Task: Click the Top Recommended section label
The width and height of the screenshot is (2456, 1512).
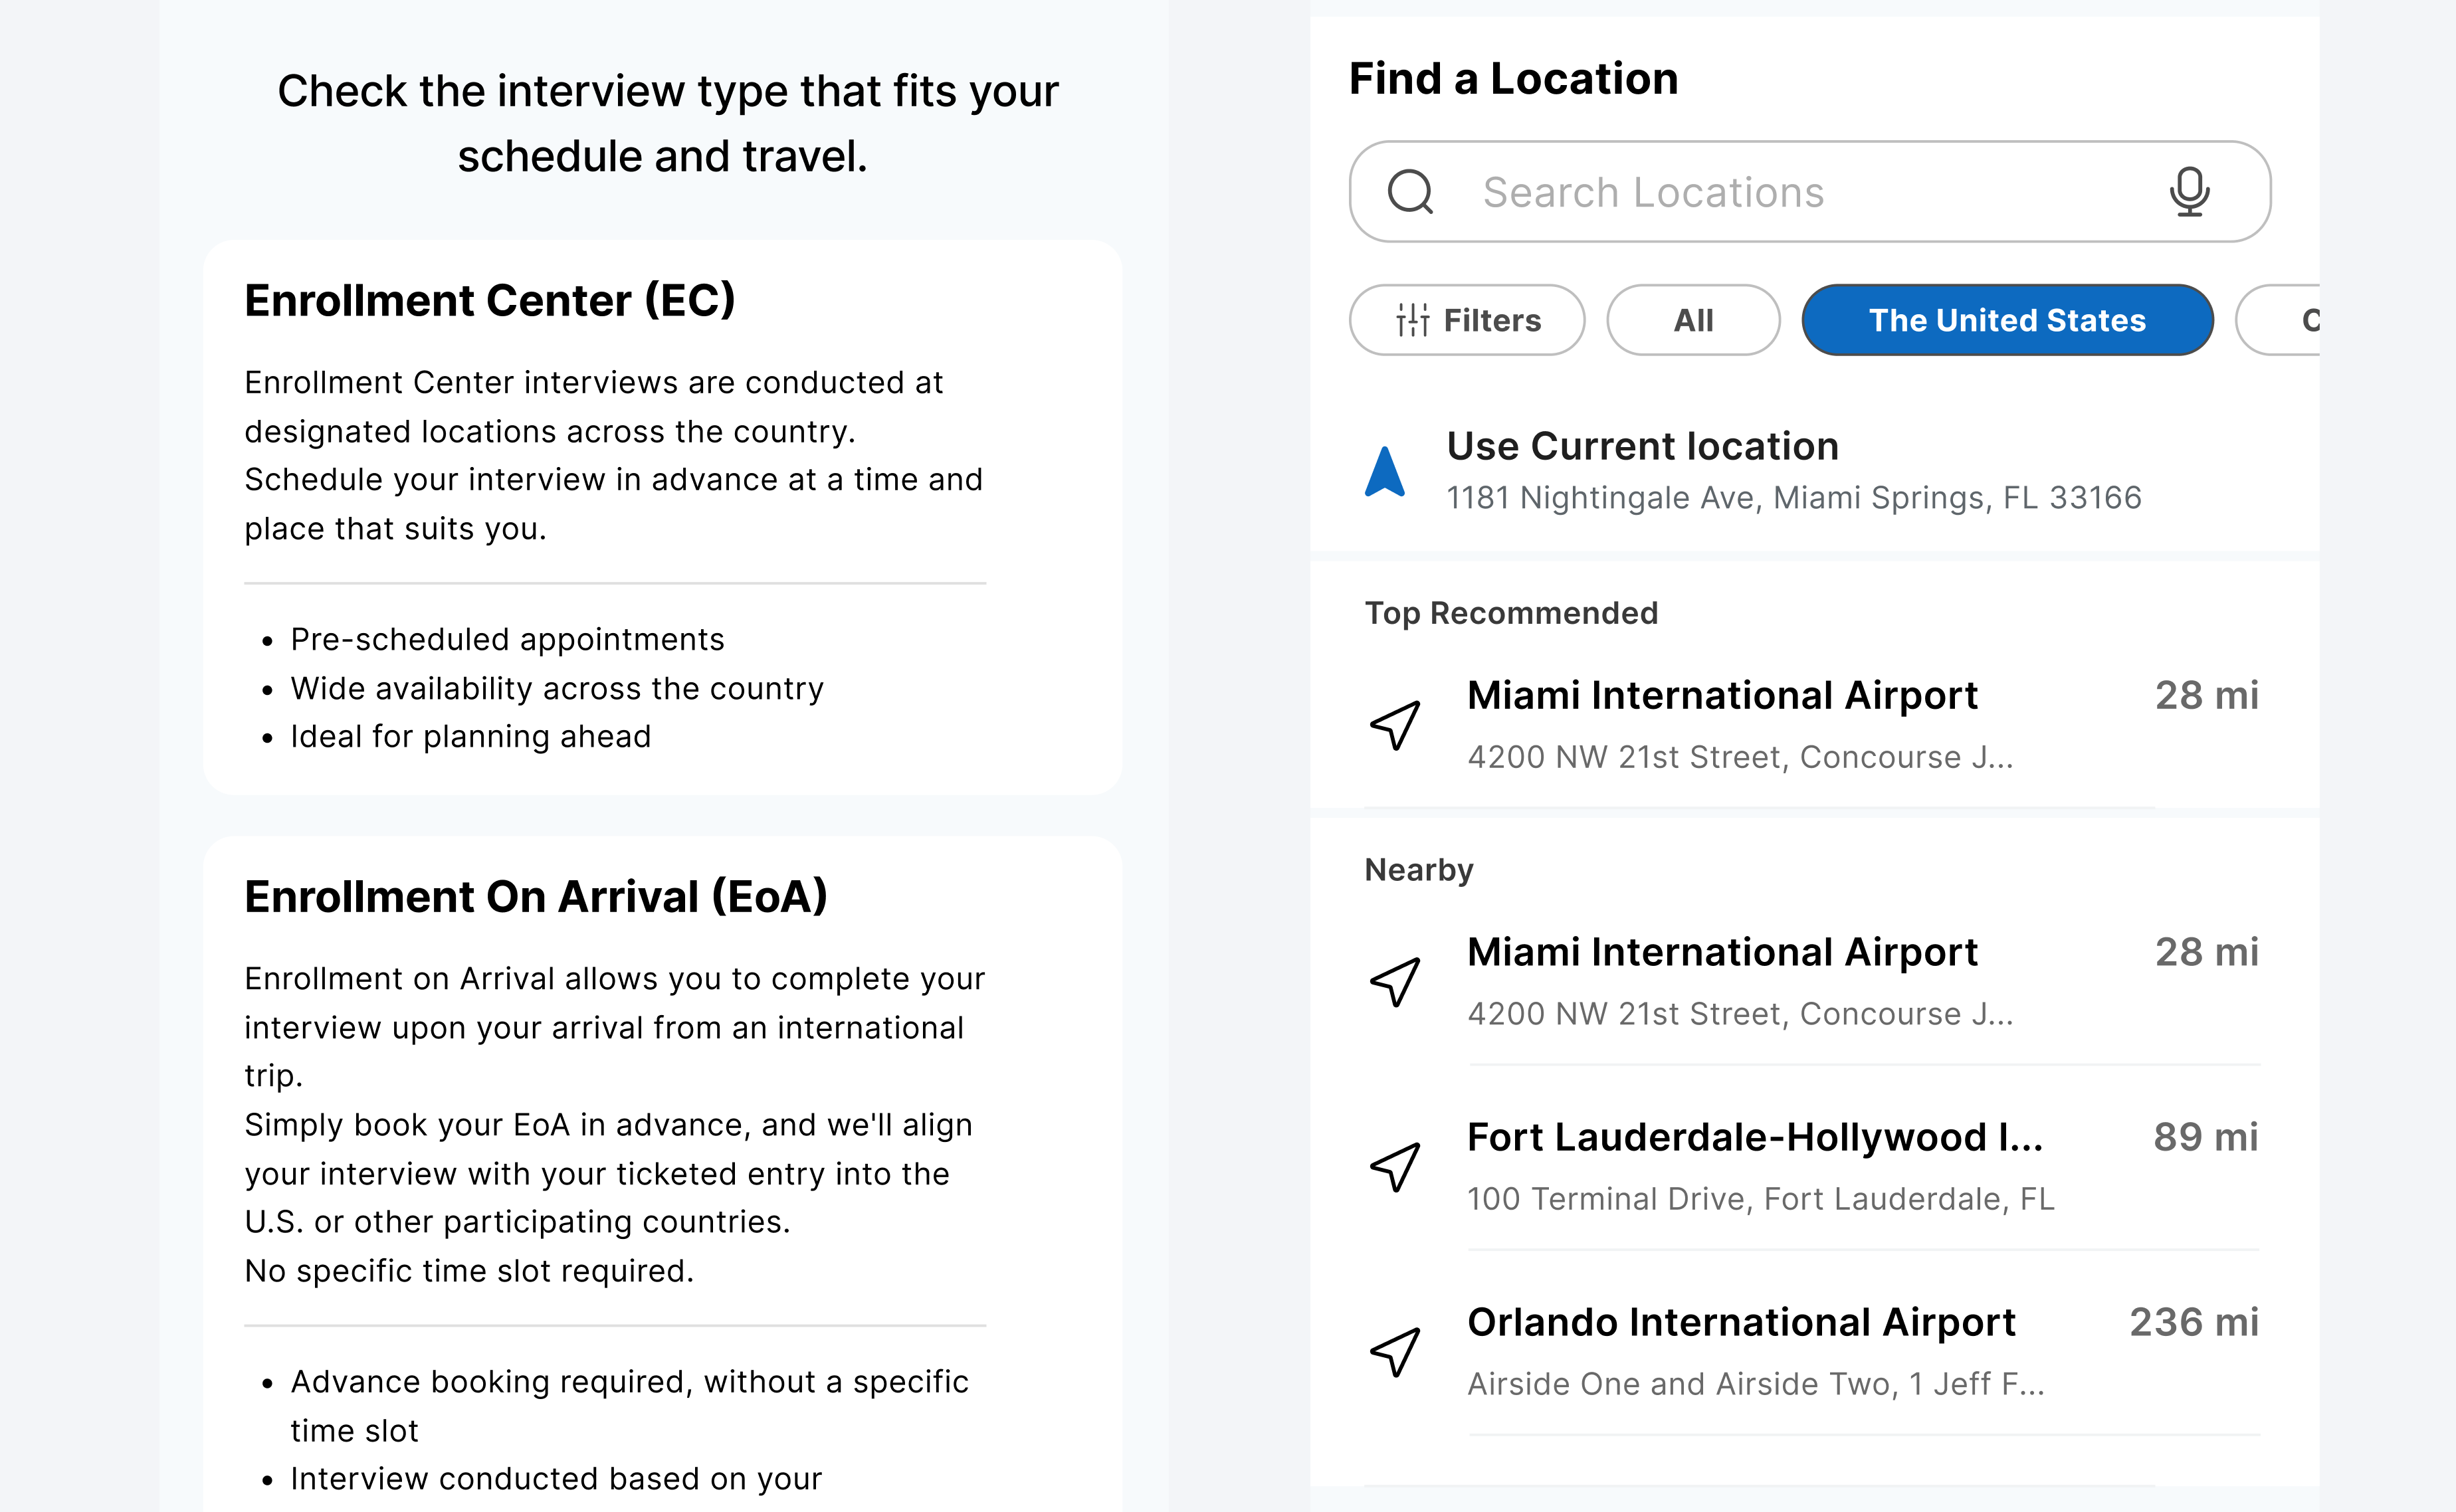Action: (x=1511, y=613)
